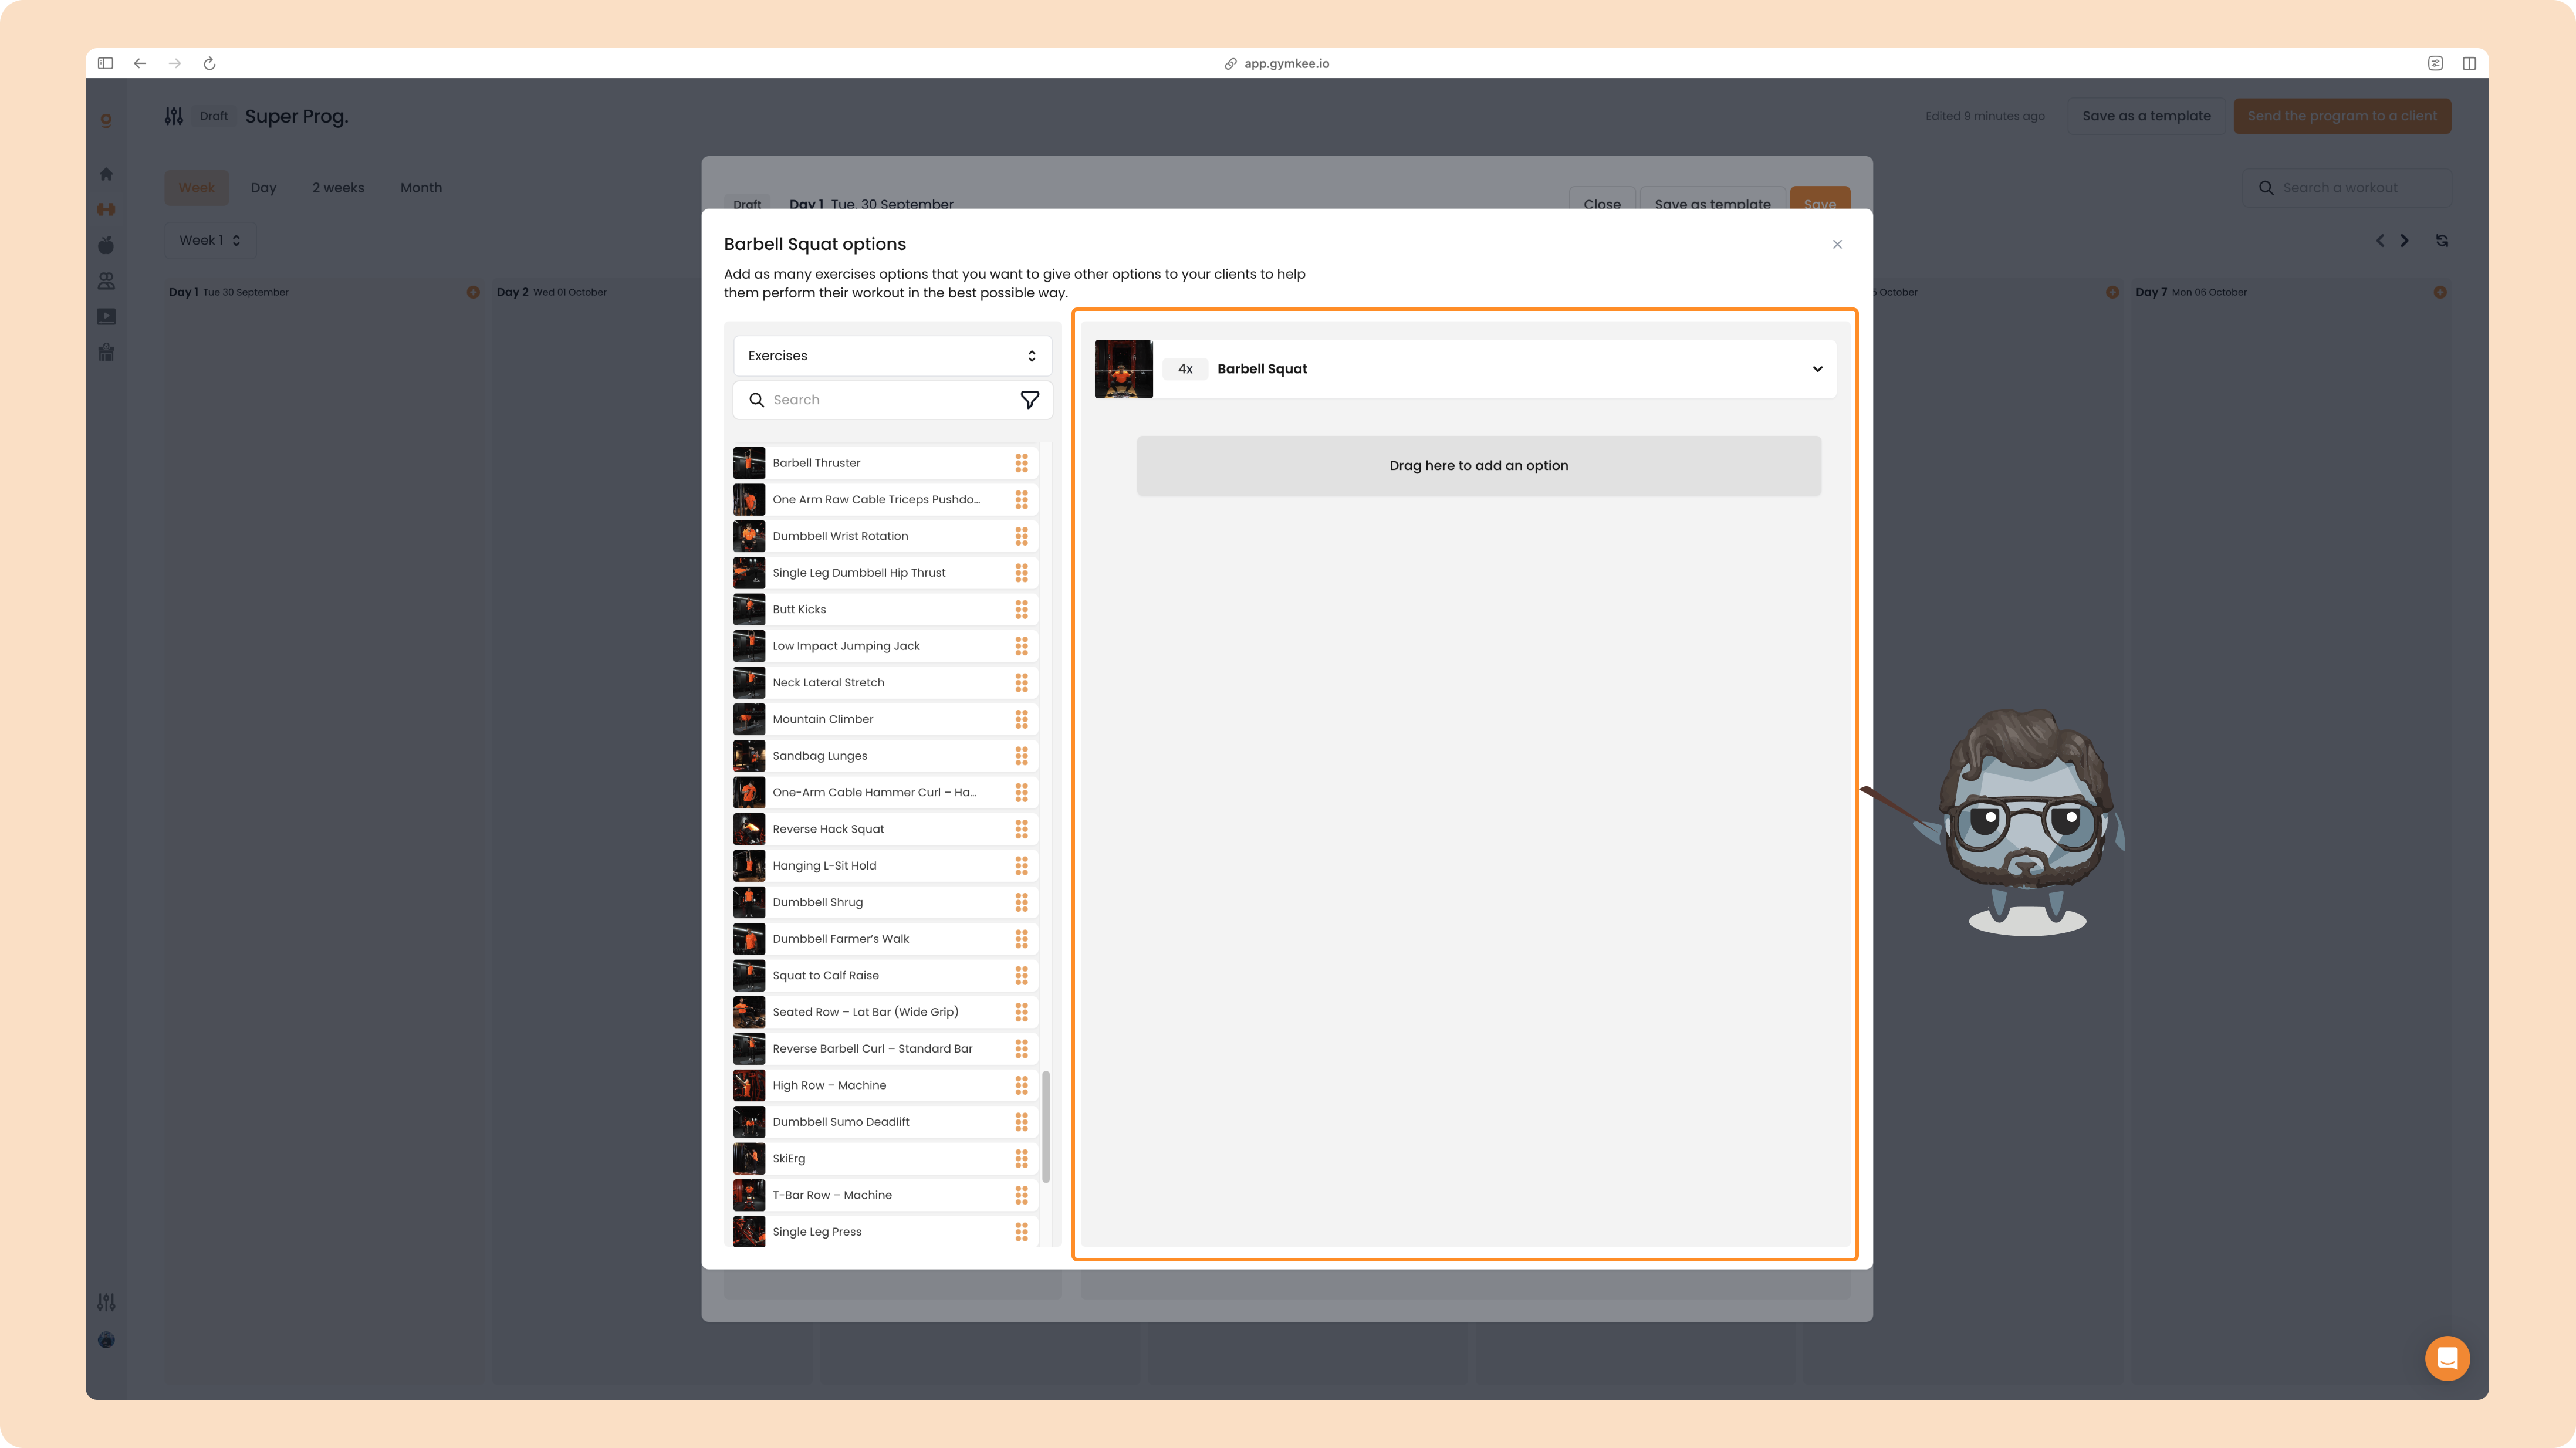Open the home icon in sidebar
Viewport: 2576px width, 1448px height.
coord(106,174)
